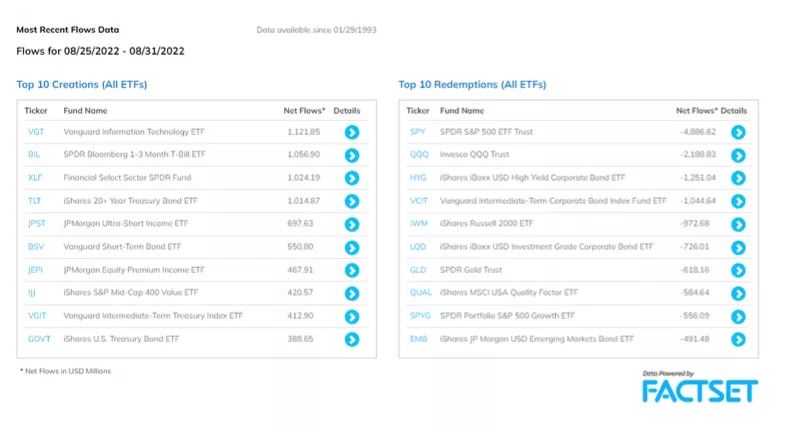Open details arrow for HYG row
The image size is (800, 432).
(x=738, y=178)
